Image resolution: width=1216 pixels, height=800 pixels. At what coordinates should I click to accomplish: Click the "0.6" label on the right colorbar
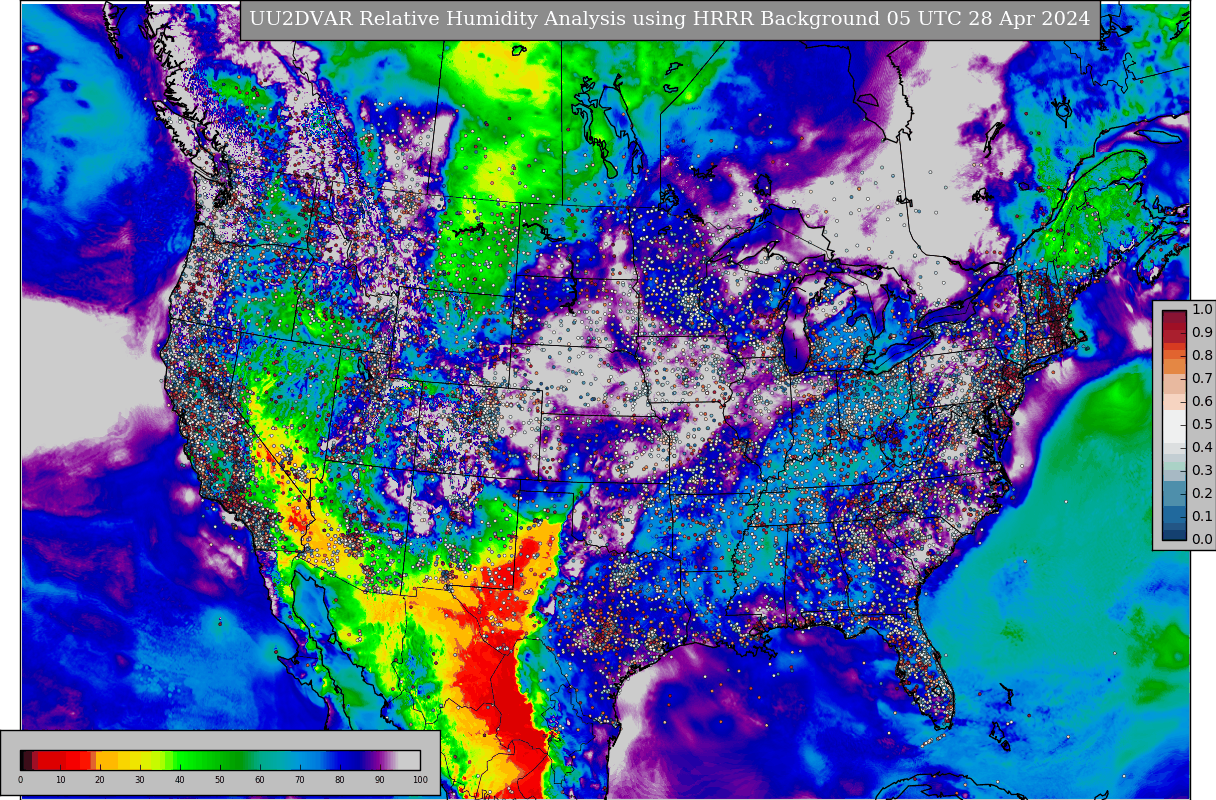[x=1202, y=402]
